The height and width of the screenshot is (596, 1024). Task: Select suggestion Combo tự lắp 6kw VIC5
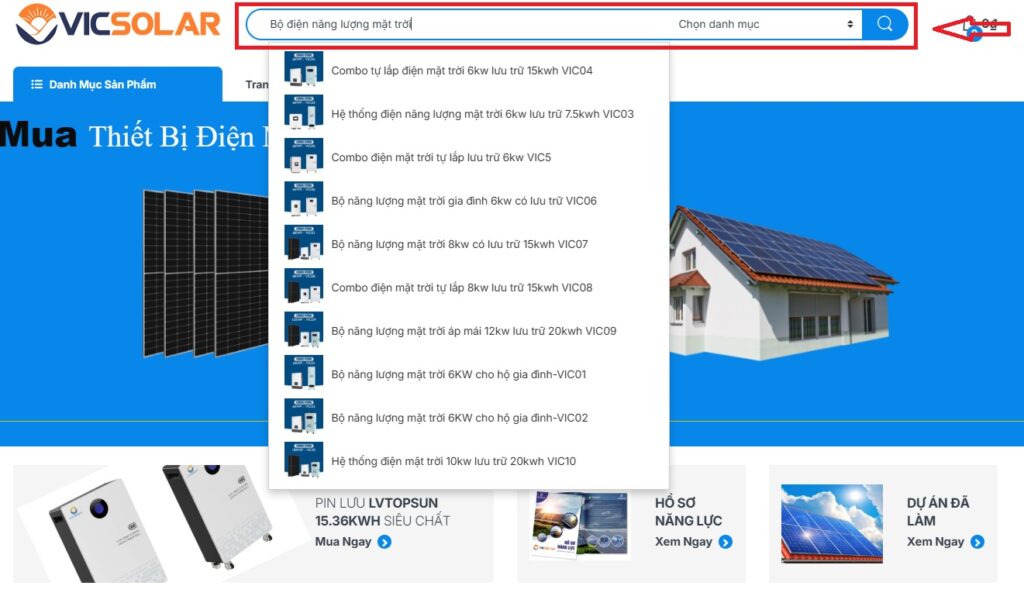point(441,157)
